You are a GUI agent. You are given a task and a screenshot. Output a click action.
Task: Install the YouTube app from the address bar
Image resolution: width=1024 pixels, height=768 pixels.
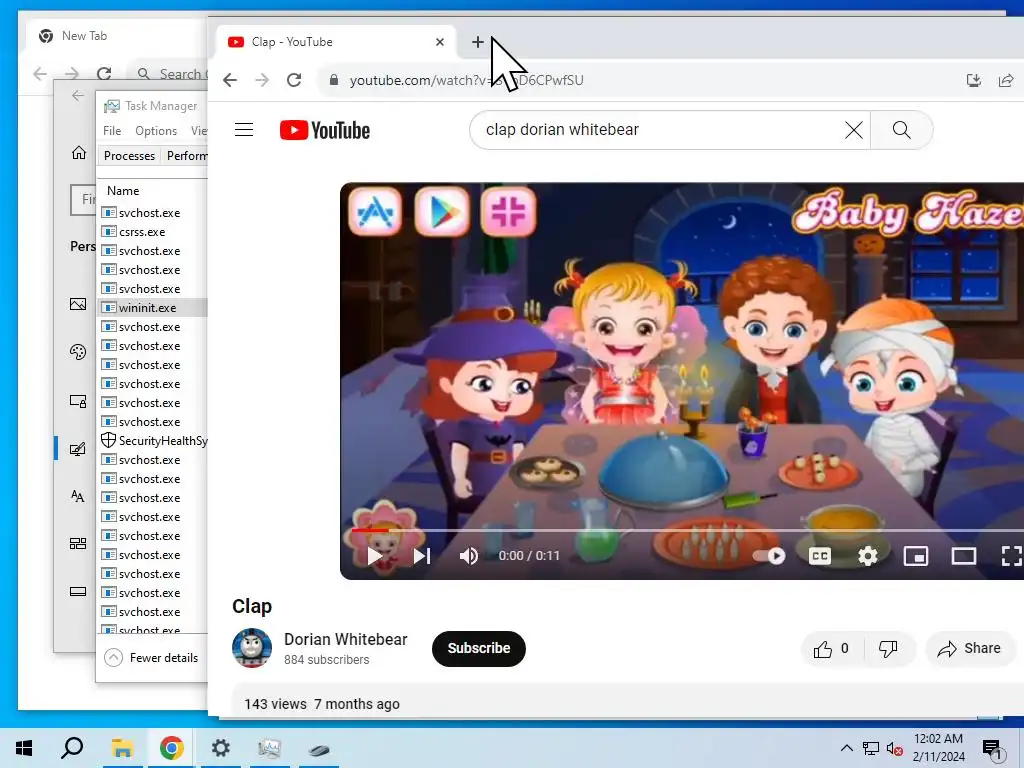pyautogui.click(x=974, y=80)
